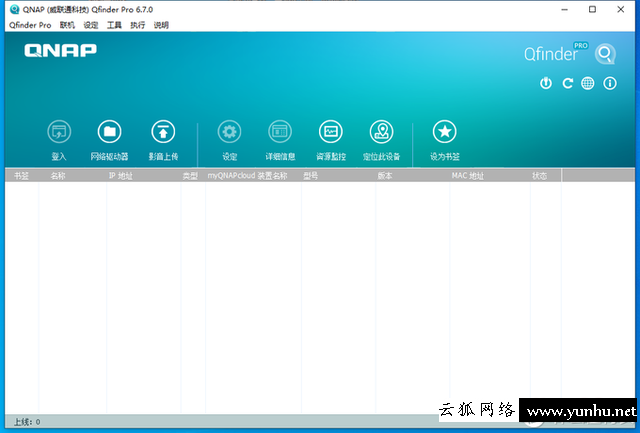Screen dimensions: 640x433
Task: Minimize the Qfinder Pro window
Action: pos(564,9)
